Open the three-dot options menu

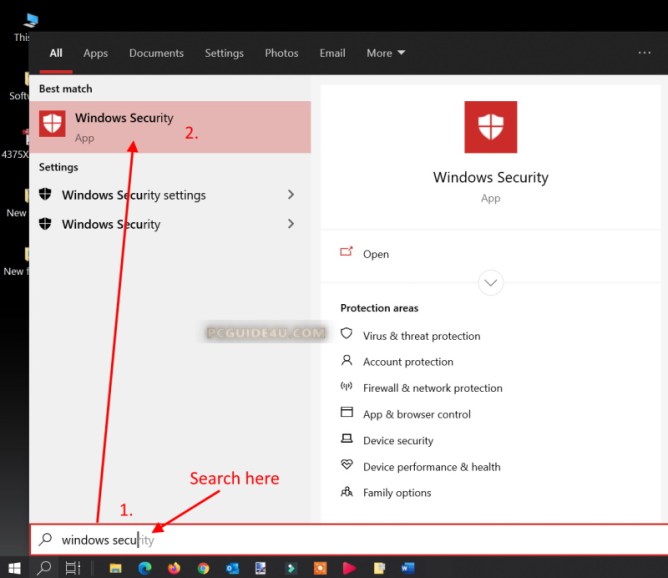tap(644, 53)
